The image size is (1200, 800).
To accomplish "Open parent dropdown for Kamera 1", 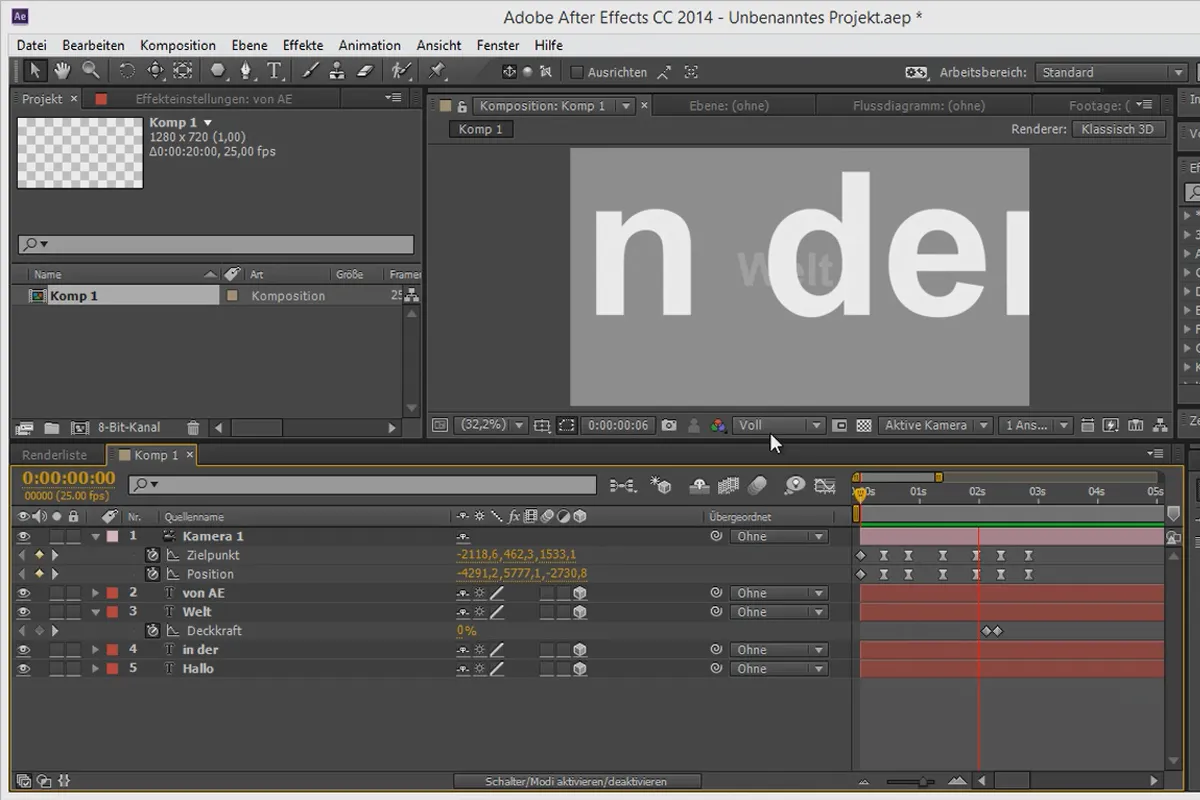I will tap(778, 536).
